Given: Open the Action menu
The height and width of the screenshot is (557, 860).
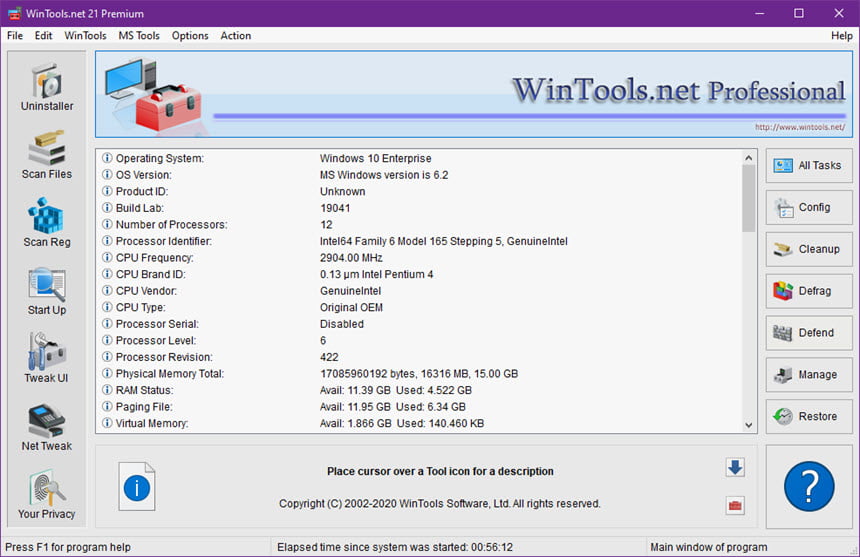Looking at the screenshot, I should pos(236,36).
